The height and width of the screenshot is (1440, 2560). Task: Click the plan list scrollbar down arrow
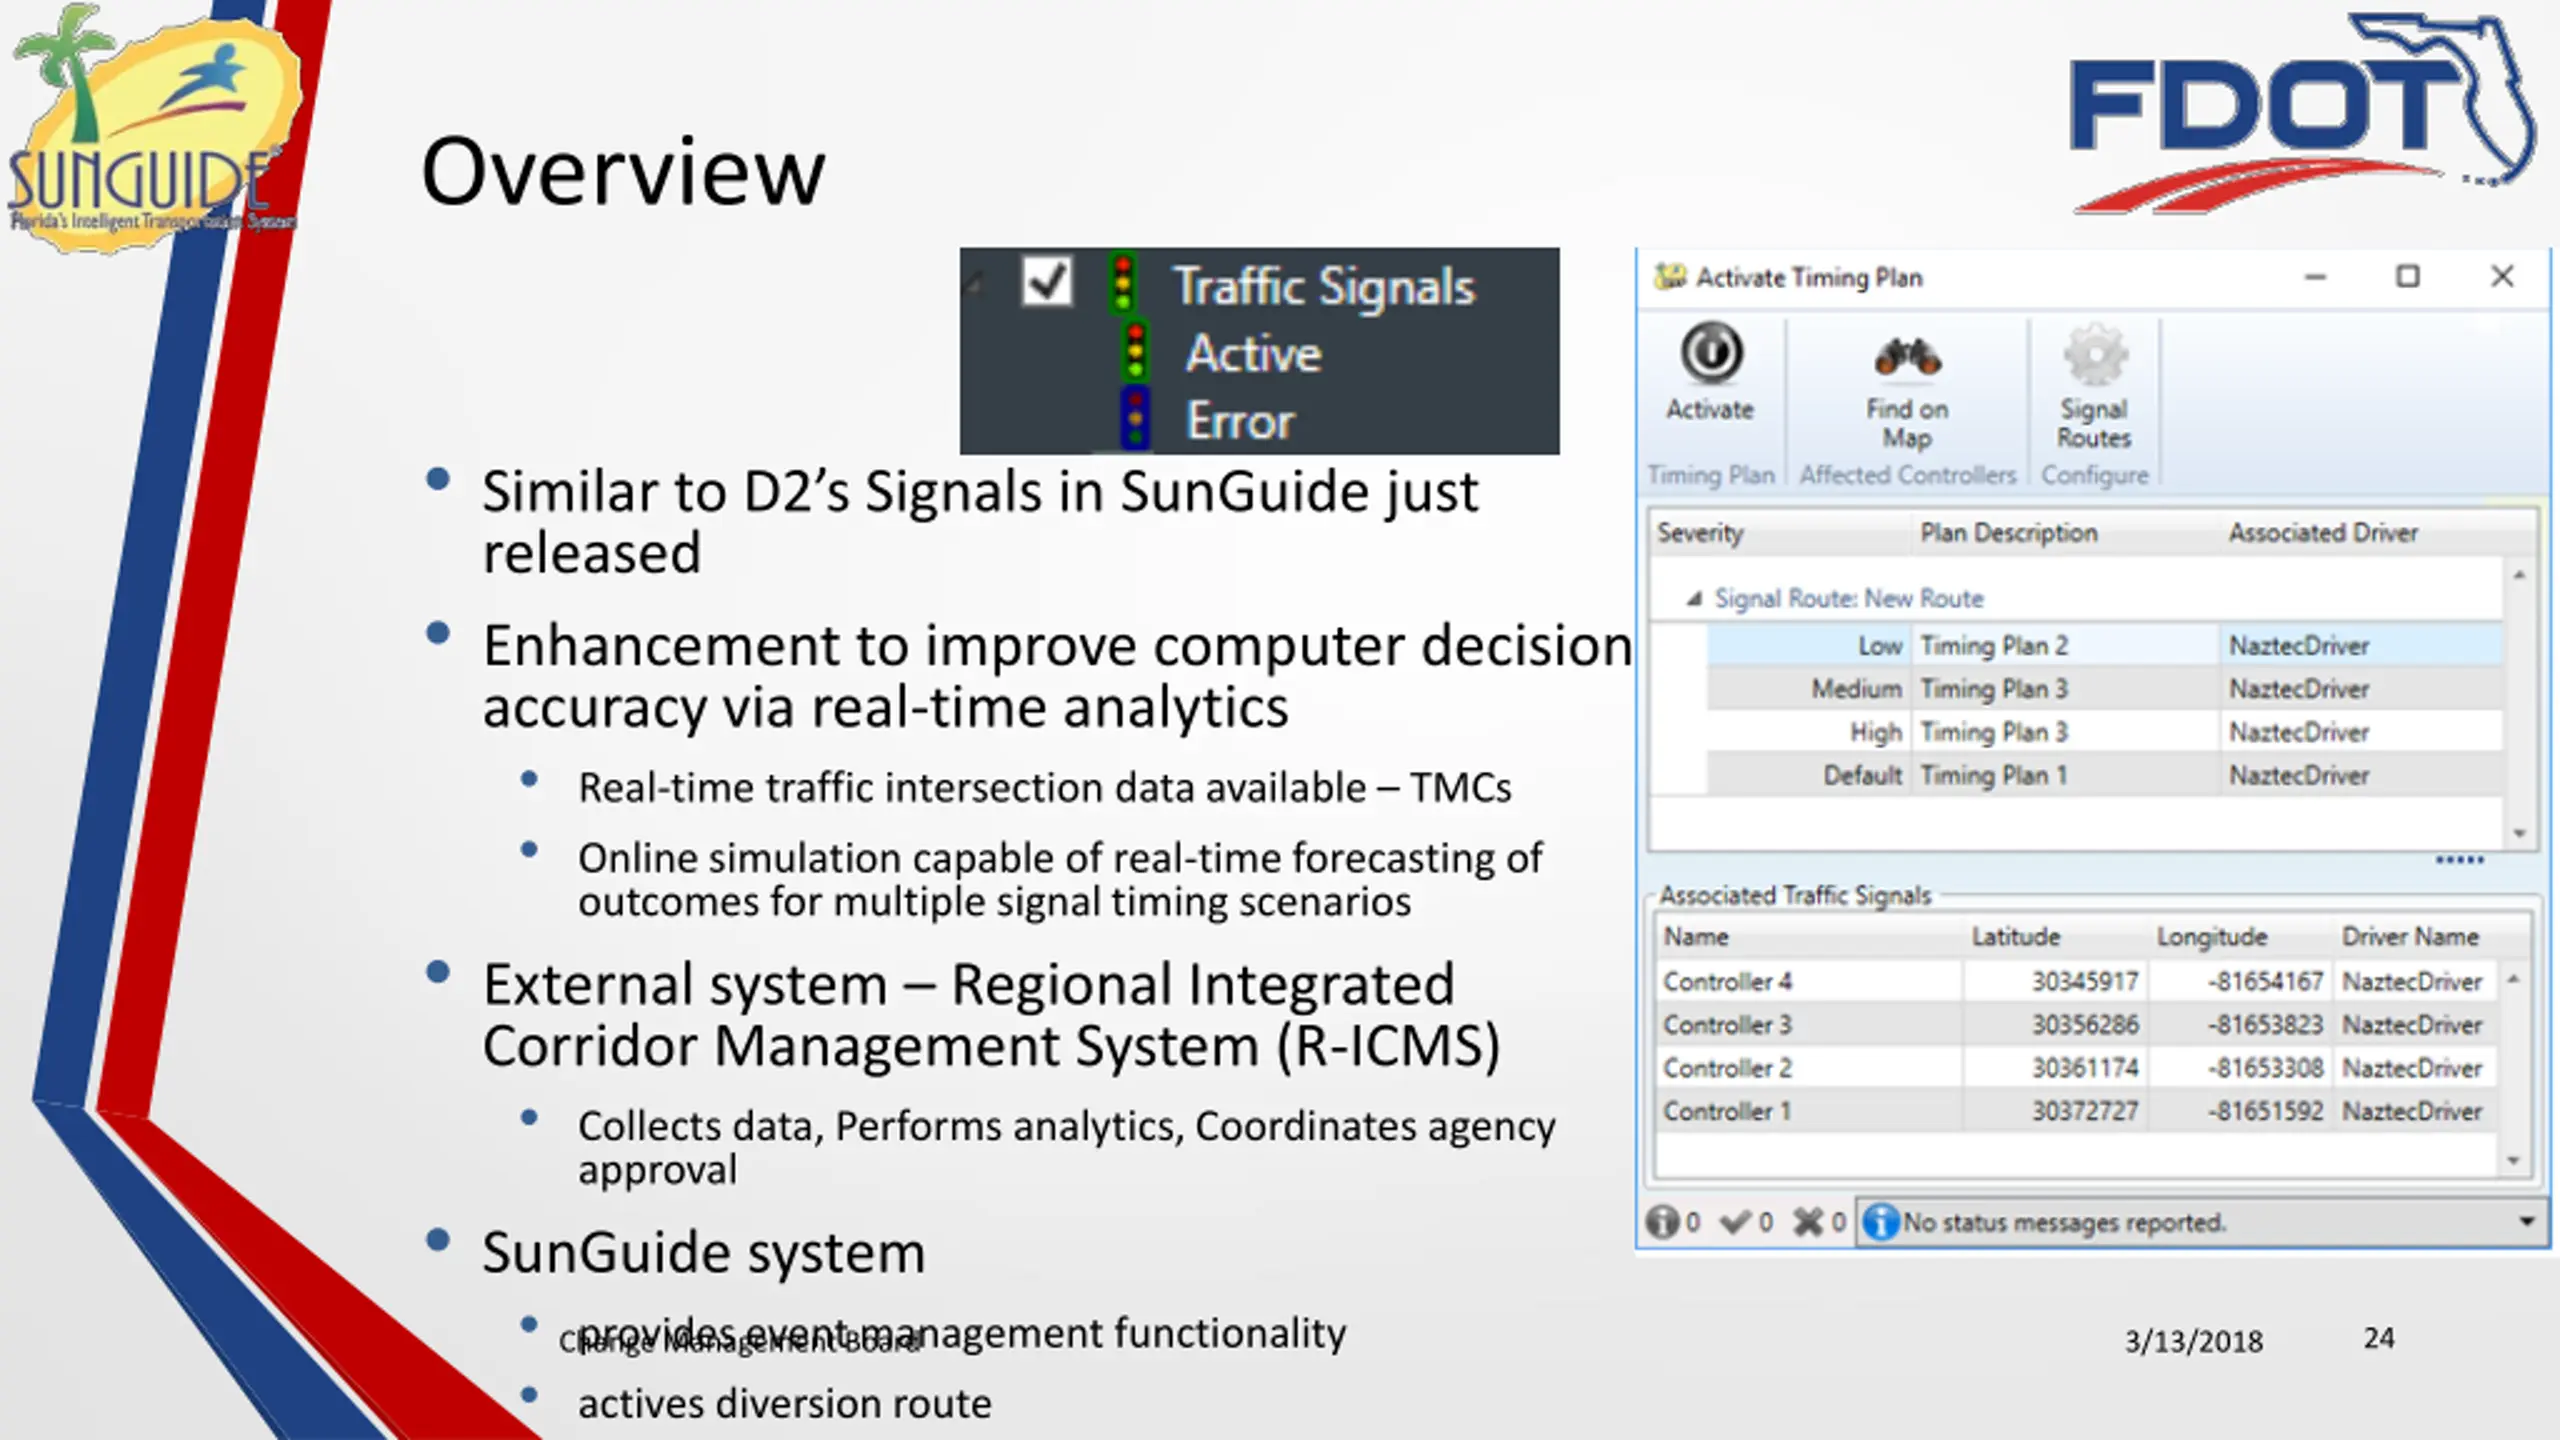[2520, 833]
